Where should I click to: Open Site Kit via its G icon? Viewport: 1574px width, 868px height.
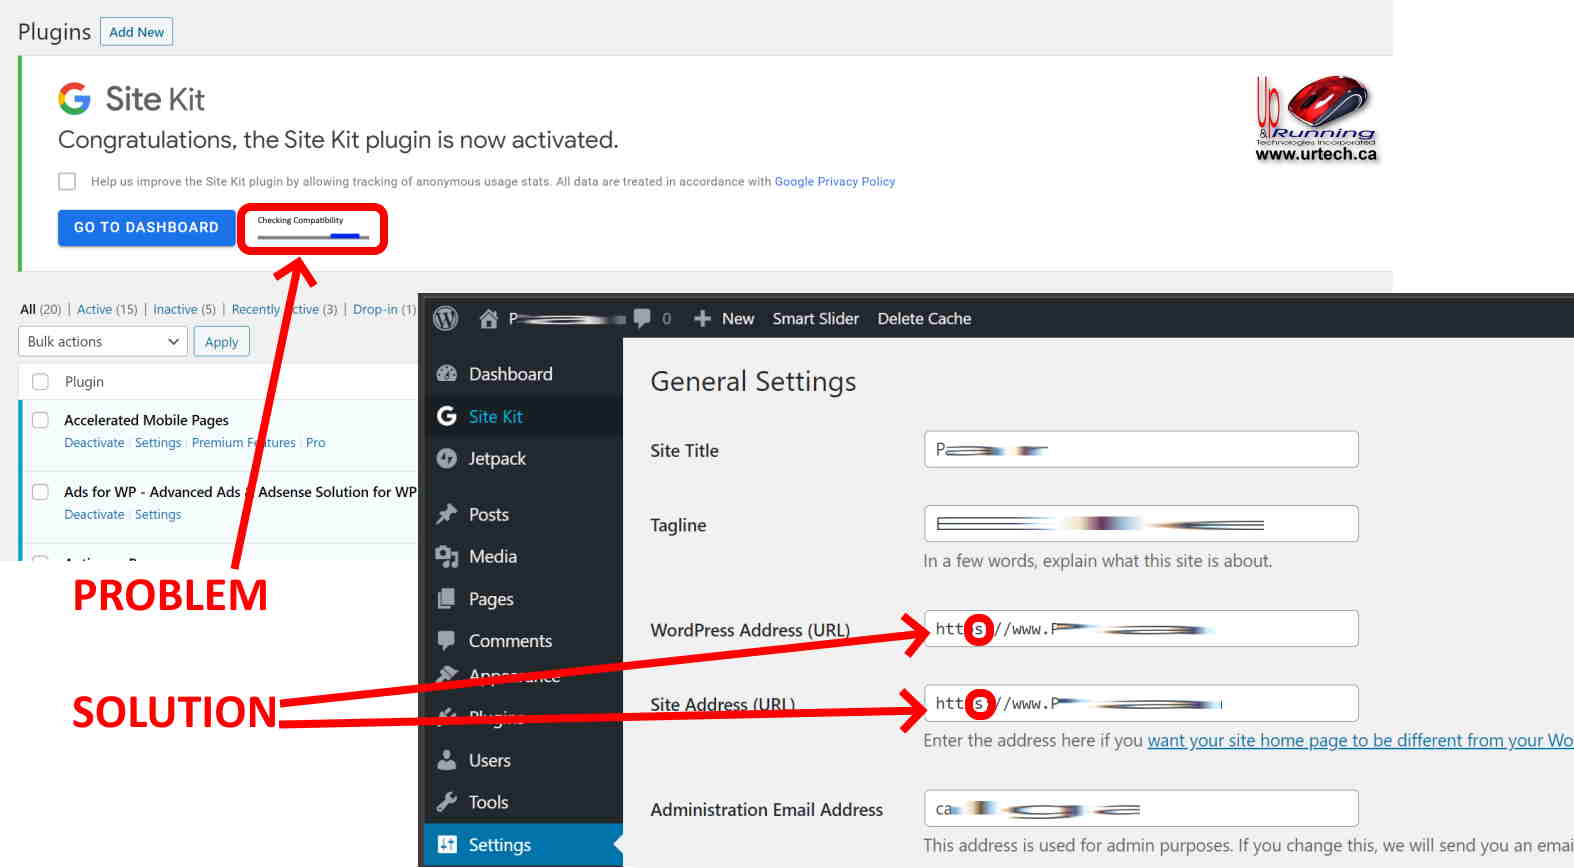coord(447,416)
